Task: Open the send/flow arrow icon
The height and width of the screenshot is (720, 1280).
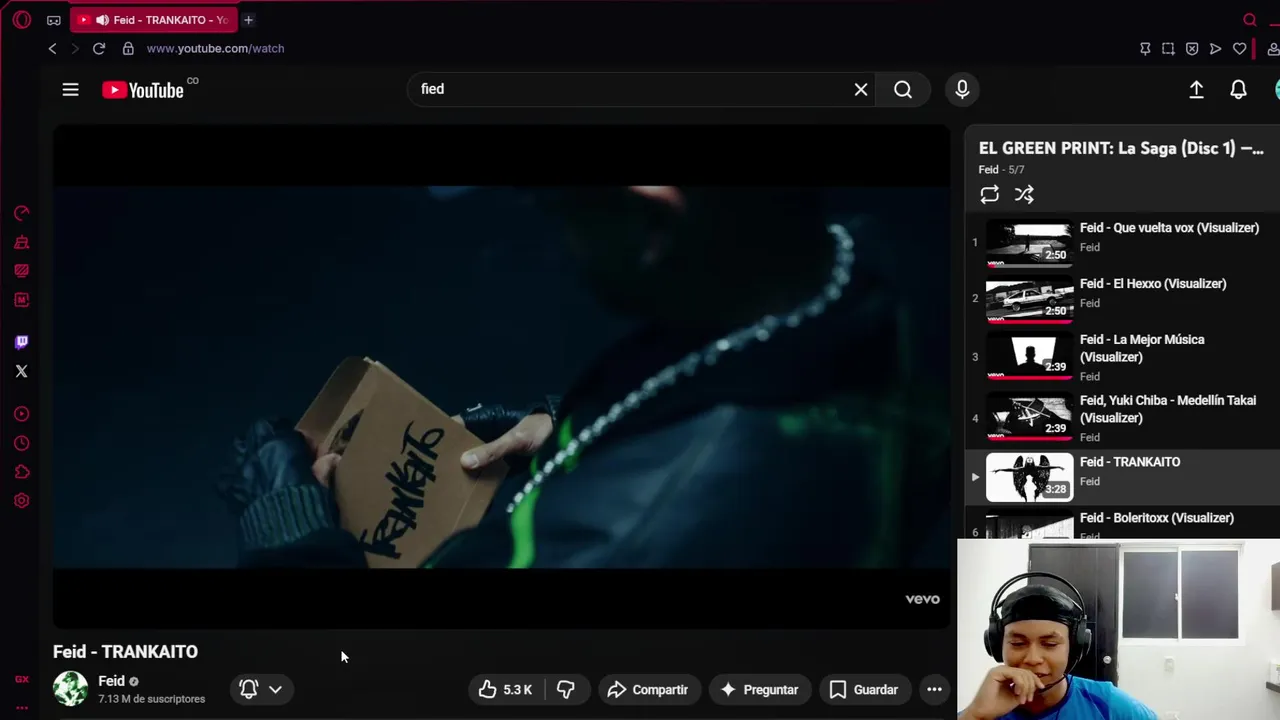Action: tap(1215, 48)
